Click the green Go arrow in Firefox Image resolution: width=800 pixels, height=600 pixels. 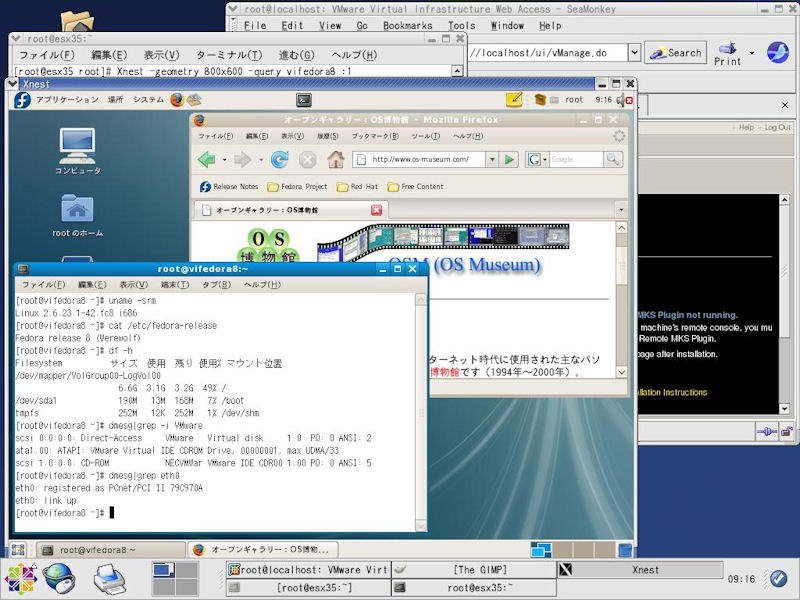(x=509, y=160)
